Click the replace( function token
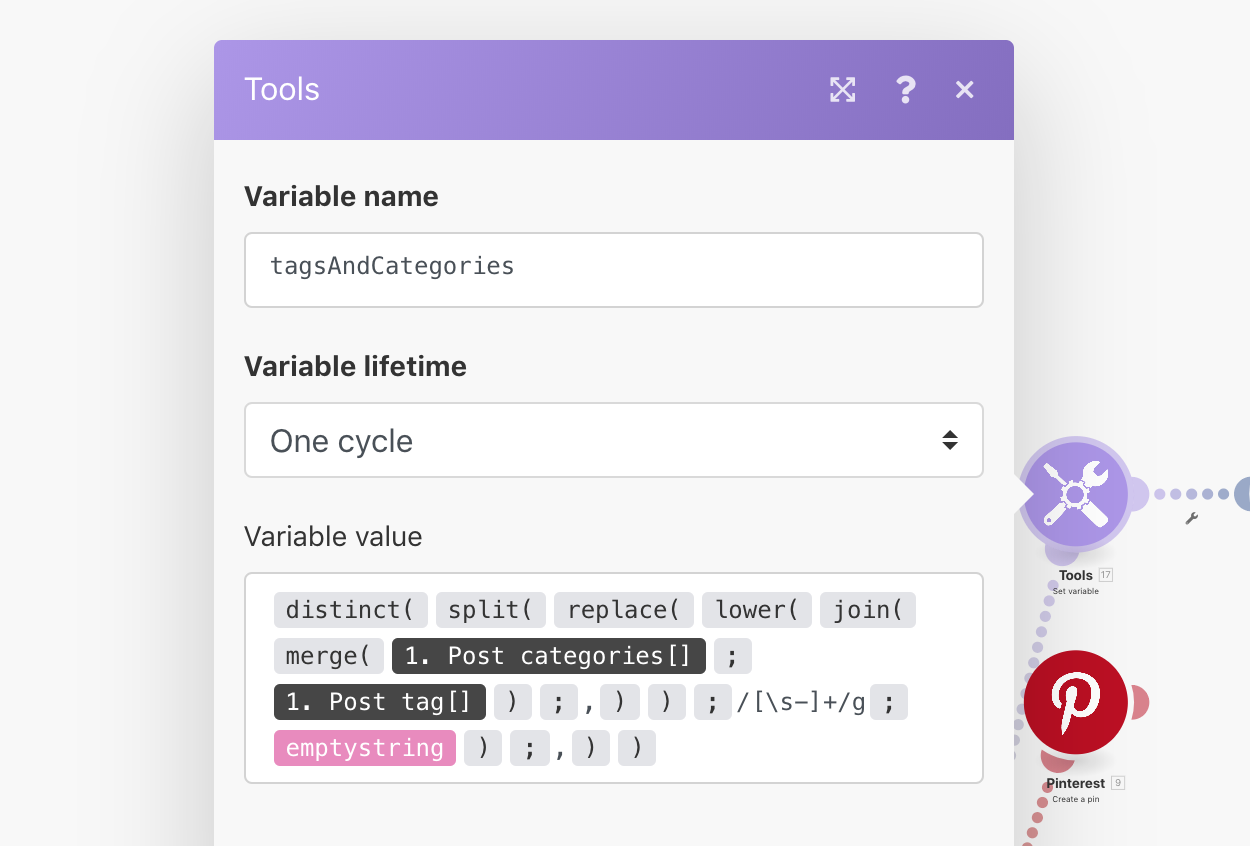The width and height of the screenshot is (1250, 846). pyautogui.click(x=623, y=610)
